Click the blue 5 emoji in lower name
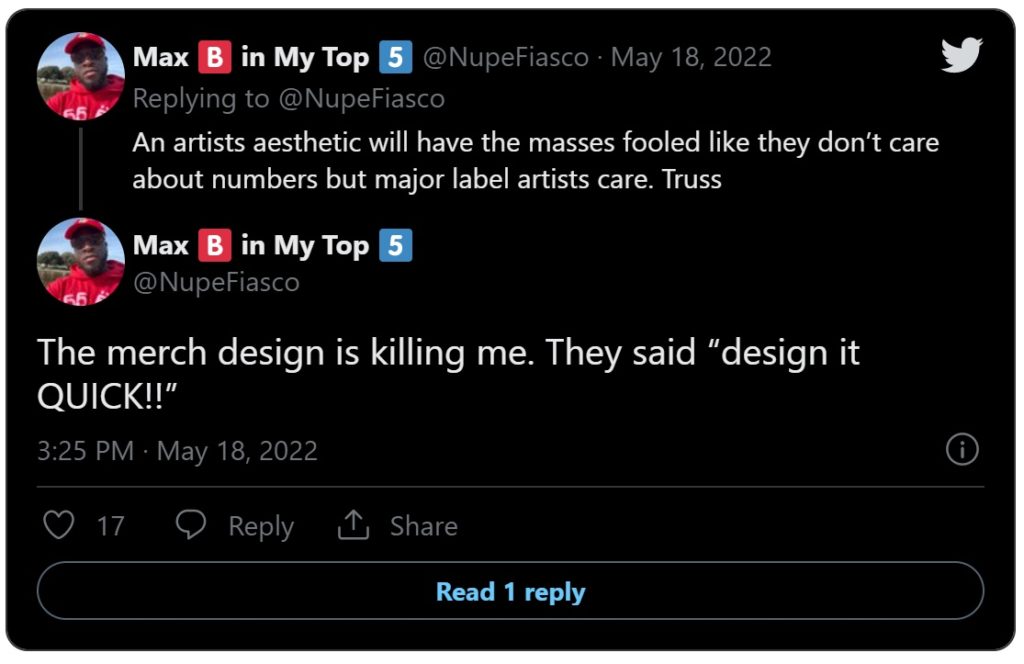Viewport: 1024px width, 664px height. coord(395,245)
